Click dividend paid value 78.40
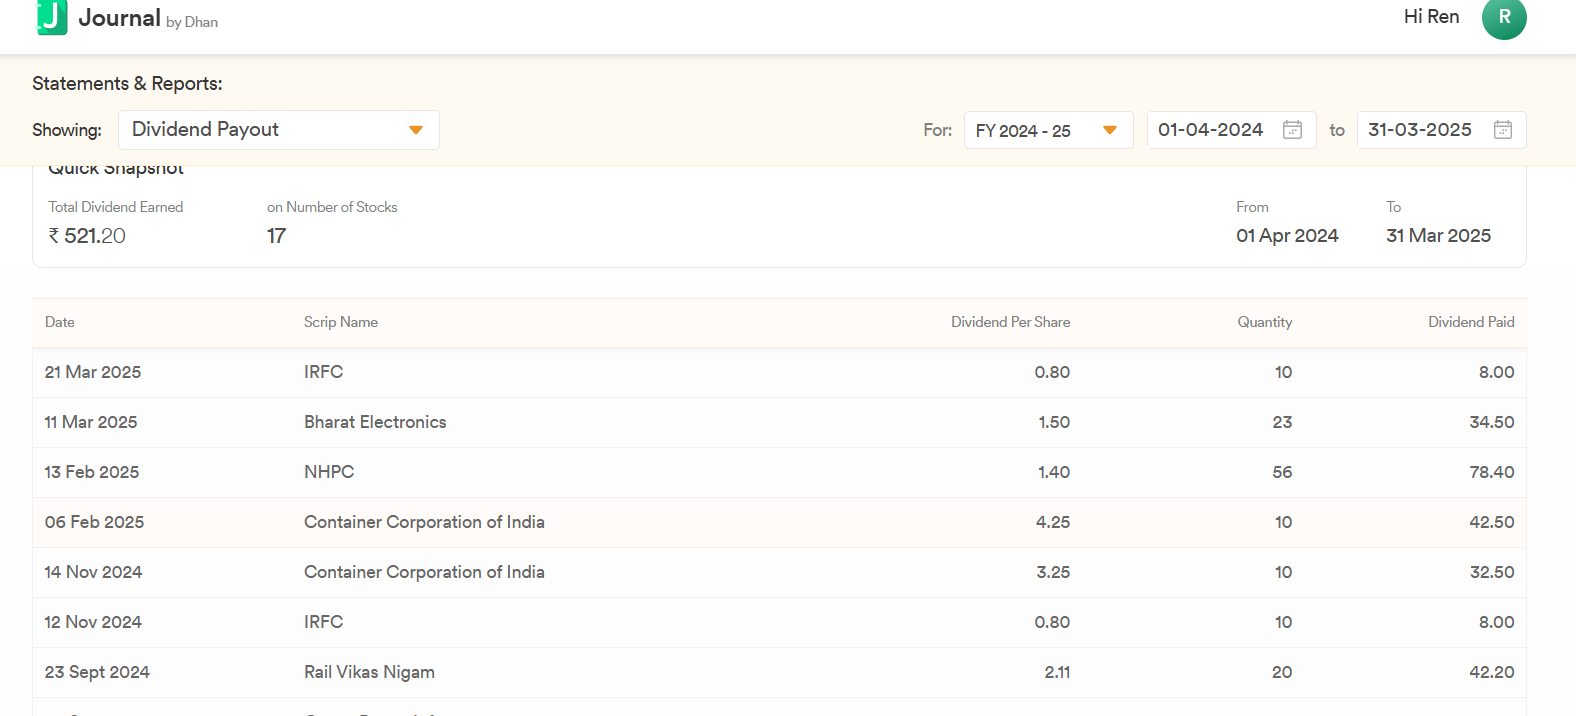The height and width of the screenshot is (716, 1576). coord(1491,472)
